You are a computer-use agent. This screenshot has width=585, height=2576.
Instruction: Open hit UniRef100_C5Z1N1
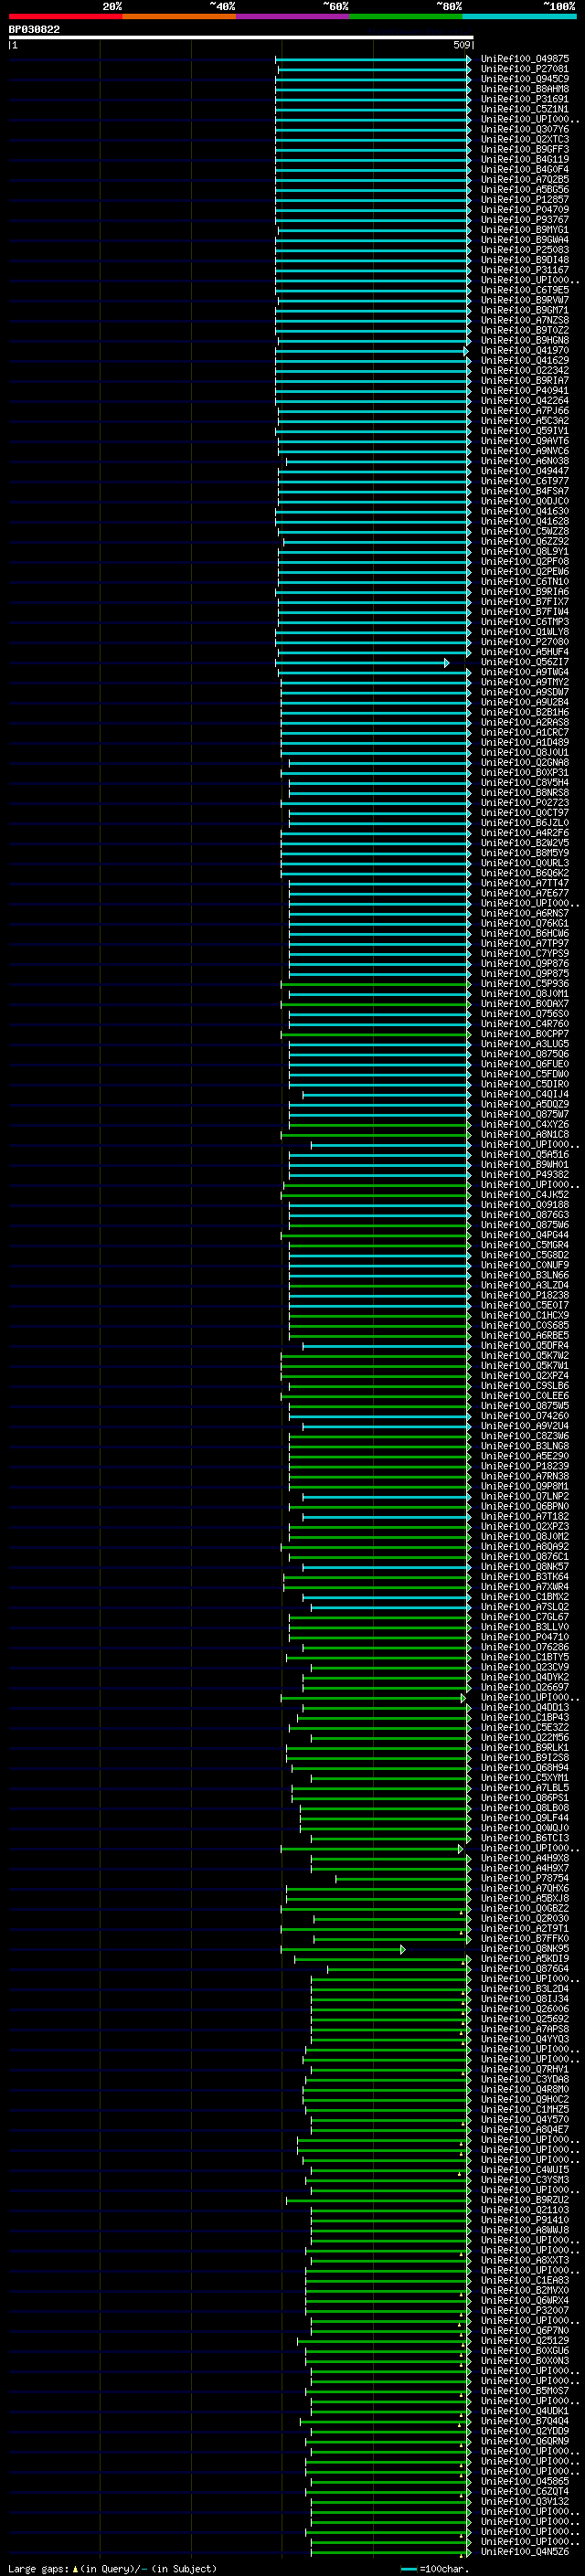click(525, 109)
